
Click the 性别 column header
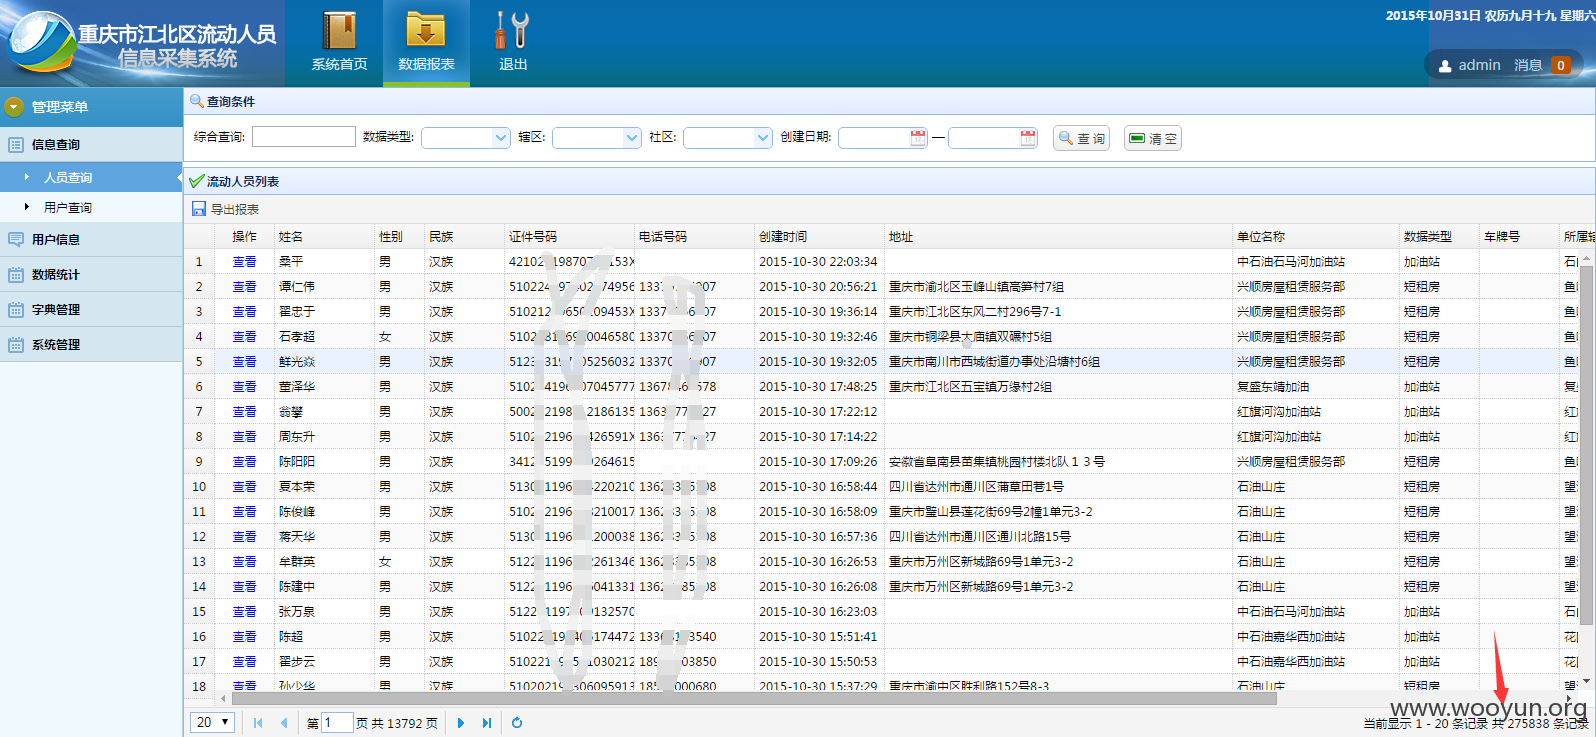[x=399, y=237]
